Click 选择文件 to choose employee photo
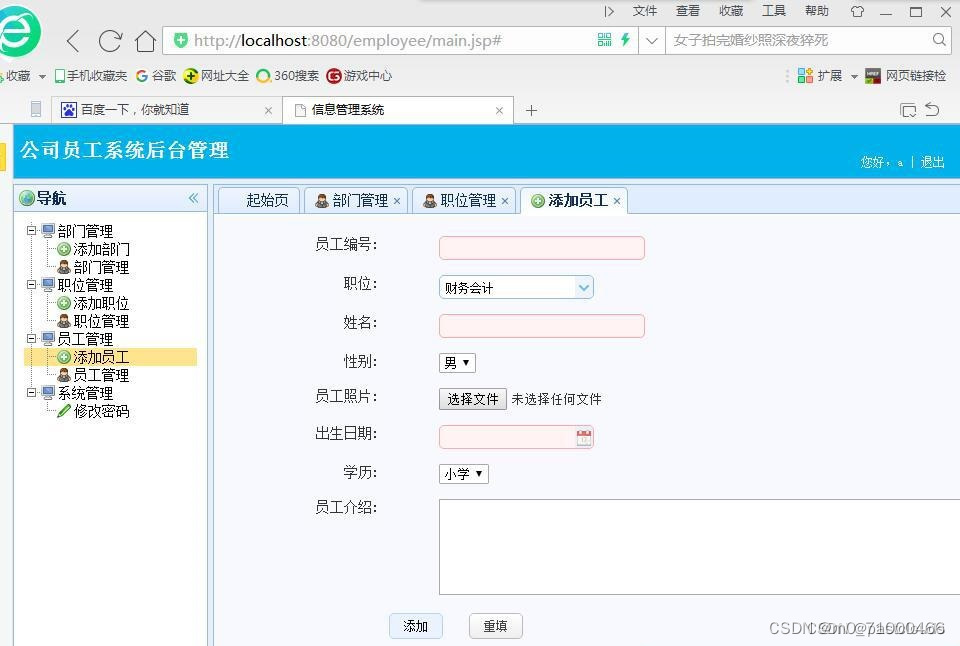This screenshot has height=646, width=960. [x=472, y=398]
